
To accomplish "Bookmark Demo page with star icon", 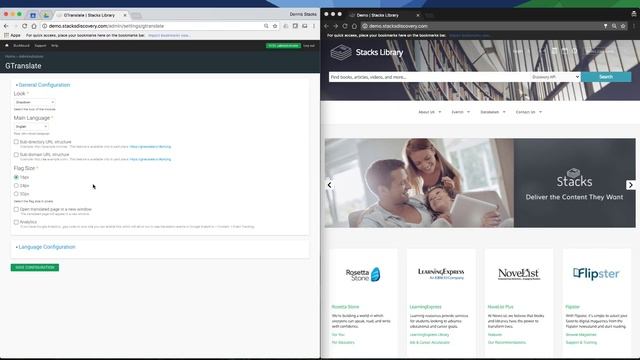I will [x=623, y=26].
